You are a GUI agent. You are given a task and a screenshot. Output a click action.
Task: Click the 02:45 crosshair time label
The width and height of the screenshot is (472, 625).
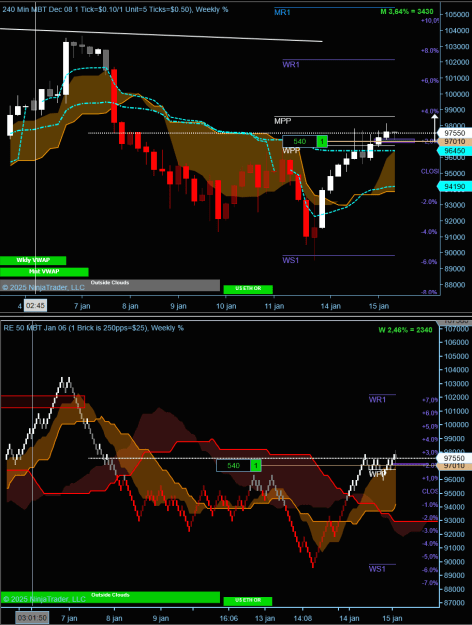tap(35, 306)
